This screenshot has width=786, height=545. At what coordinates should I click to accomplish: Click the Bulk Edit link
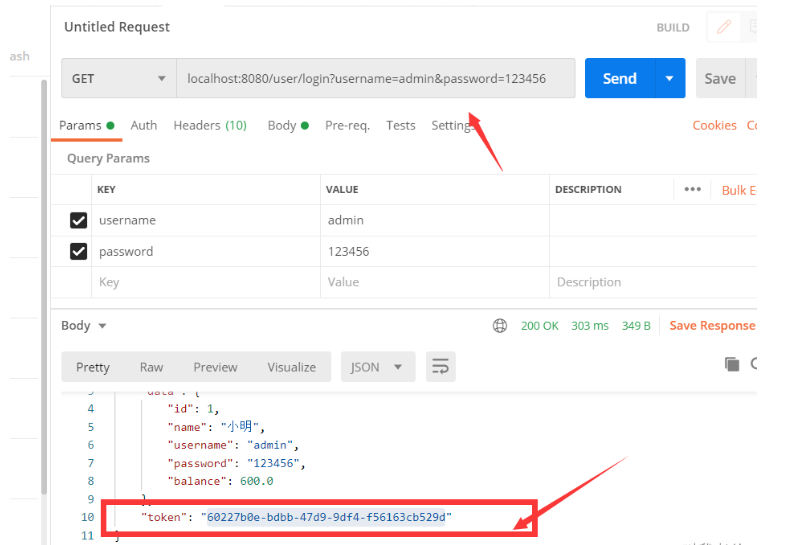coord(738,190)
